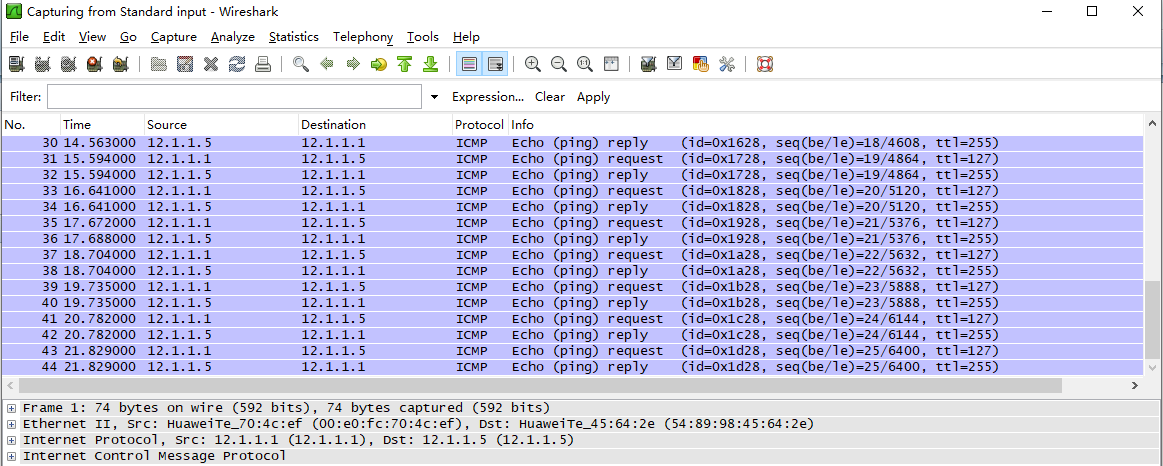Viewport: 1163px width, 466px height.
Task: Go back in packet history arrow
Action: (327, 65)
